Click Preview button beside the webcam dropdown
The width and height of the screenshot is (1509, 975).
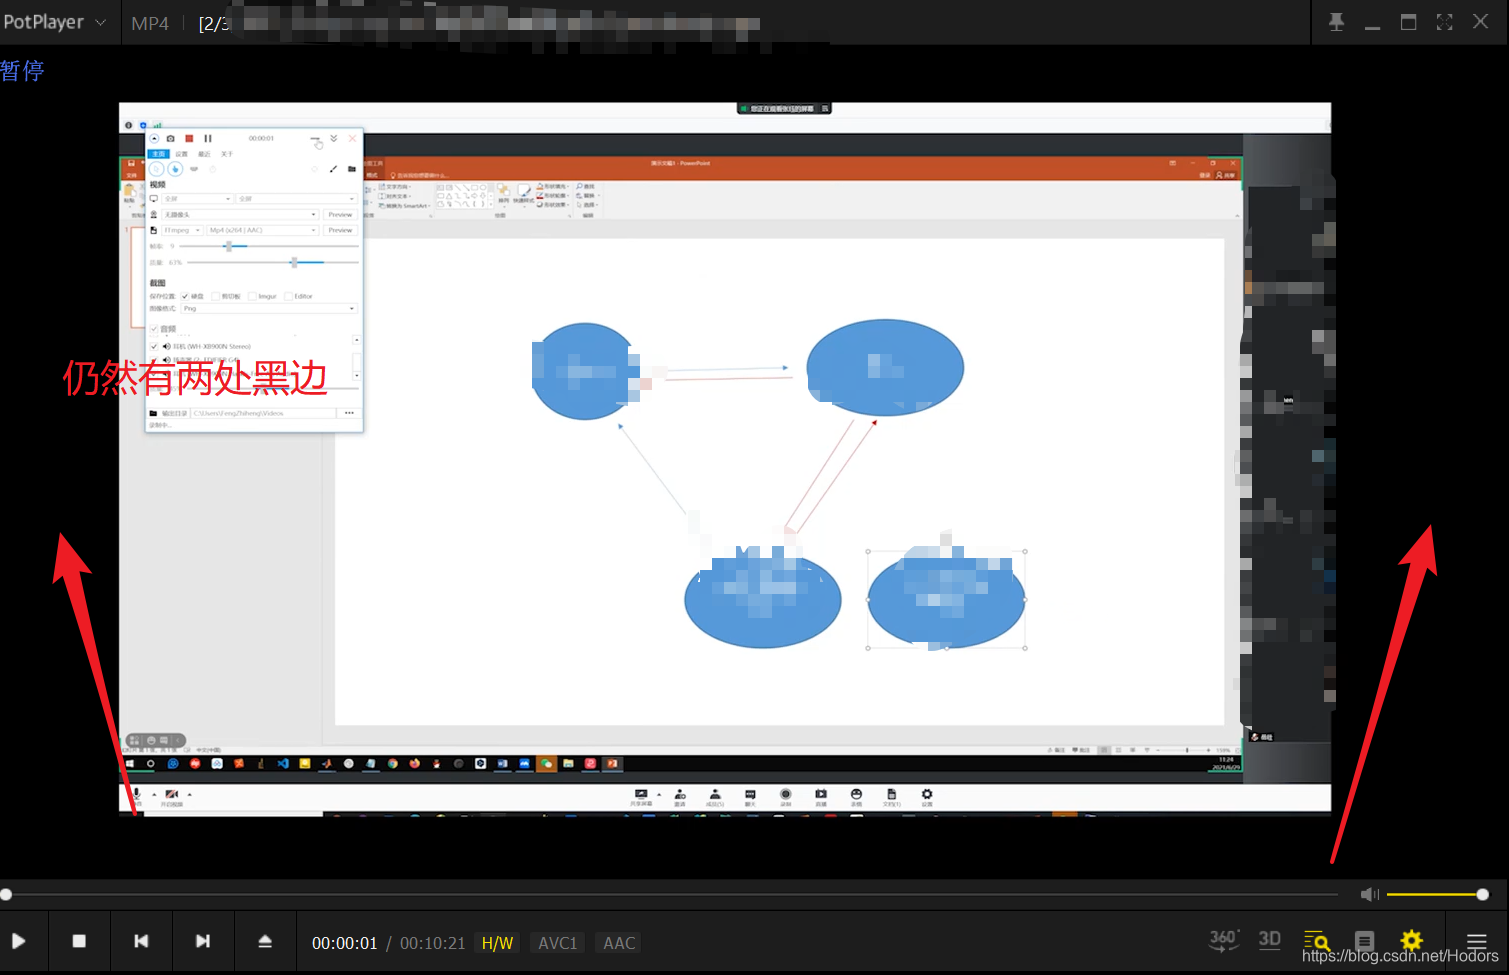[340, 214]
